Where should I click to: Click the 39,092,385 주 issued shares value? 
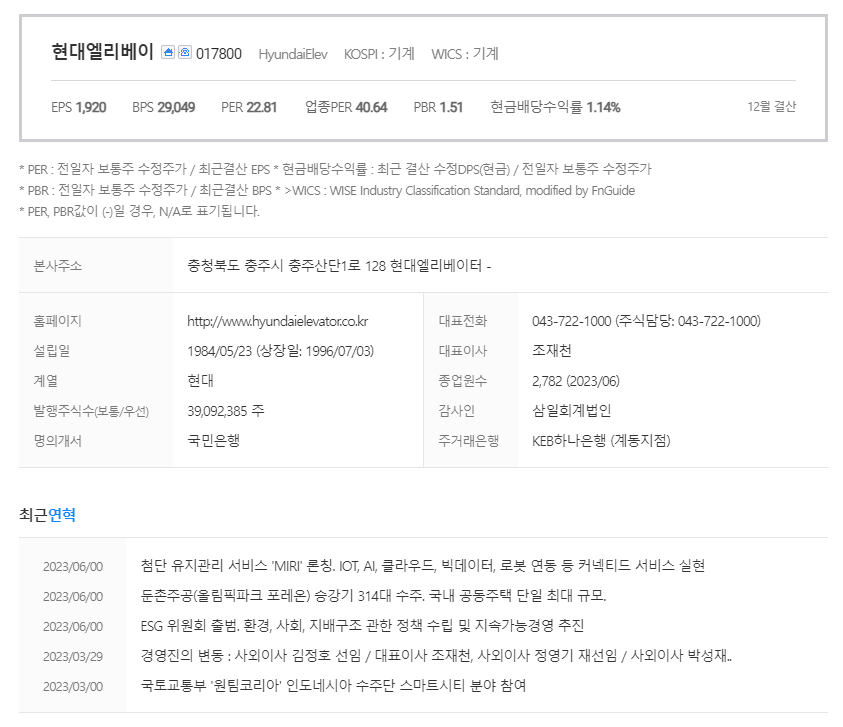point(226,411)
